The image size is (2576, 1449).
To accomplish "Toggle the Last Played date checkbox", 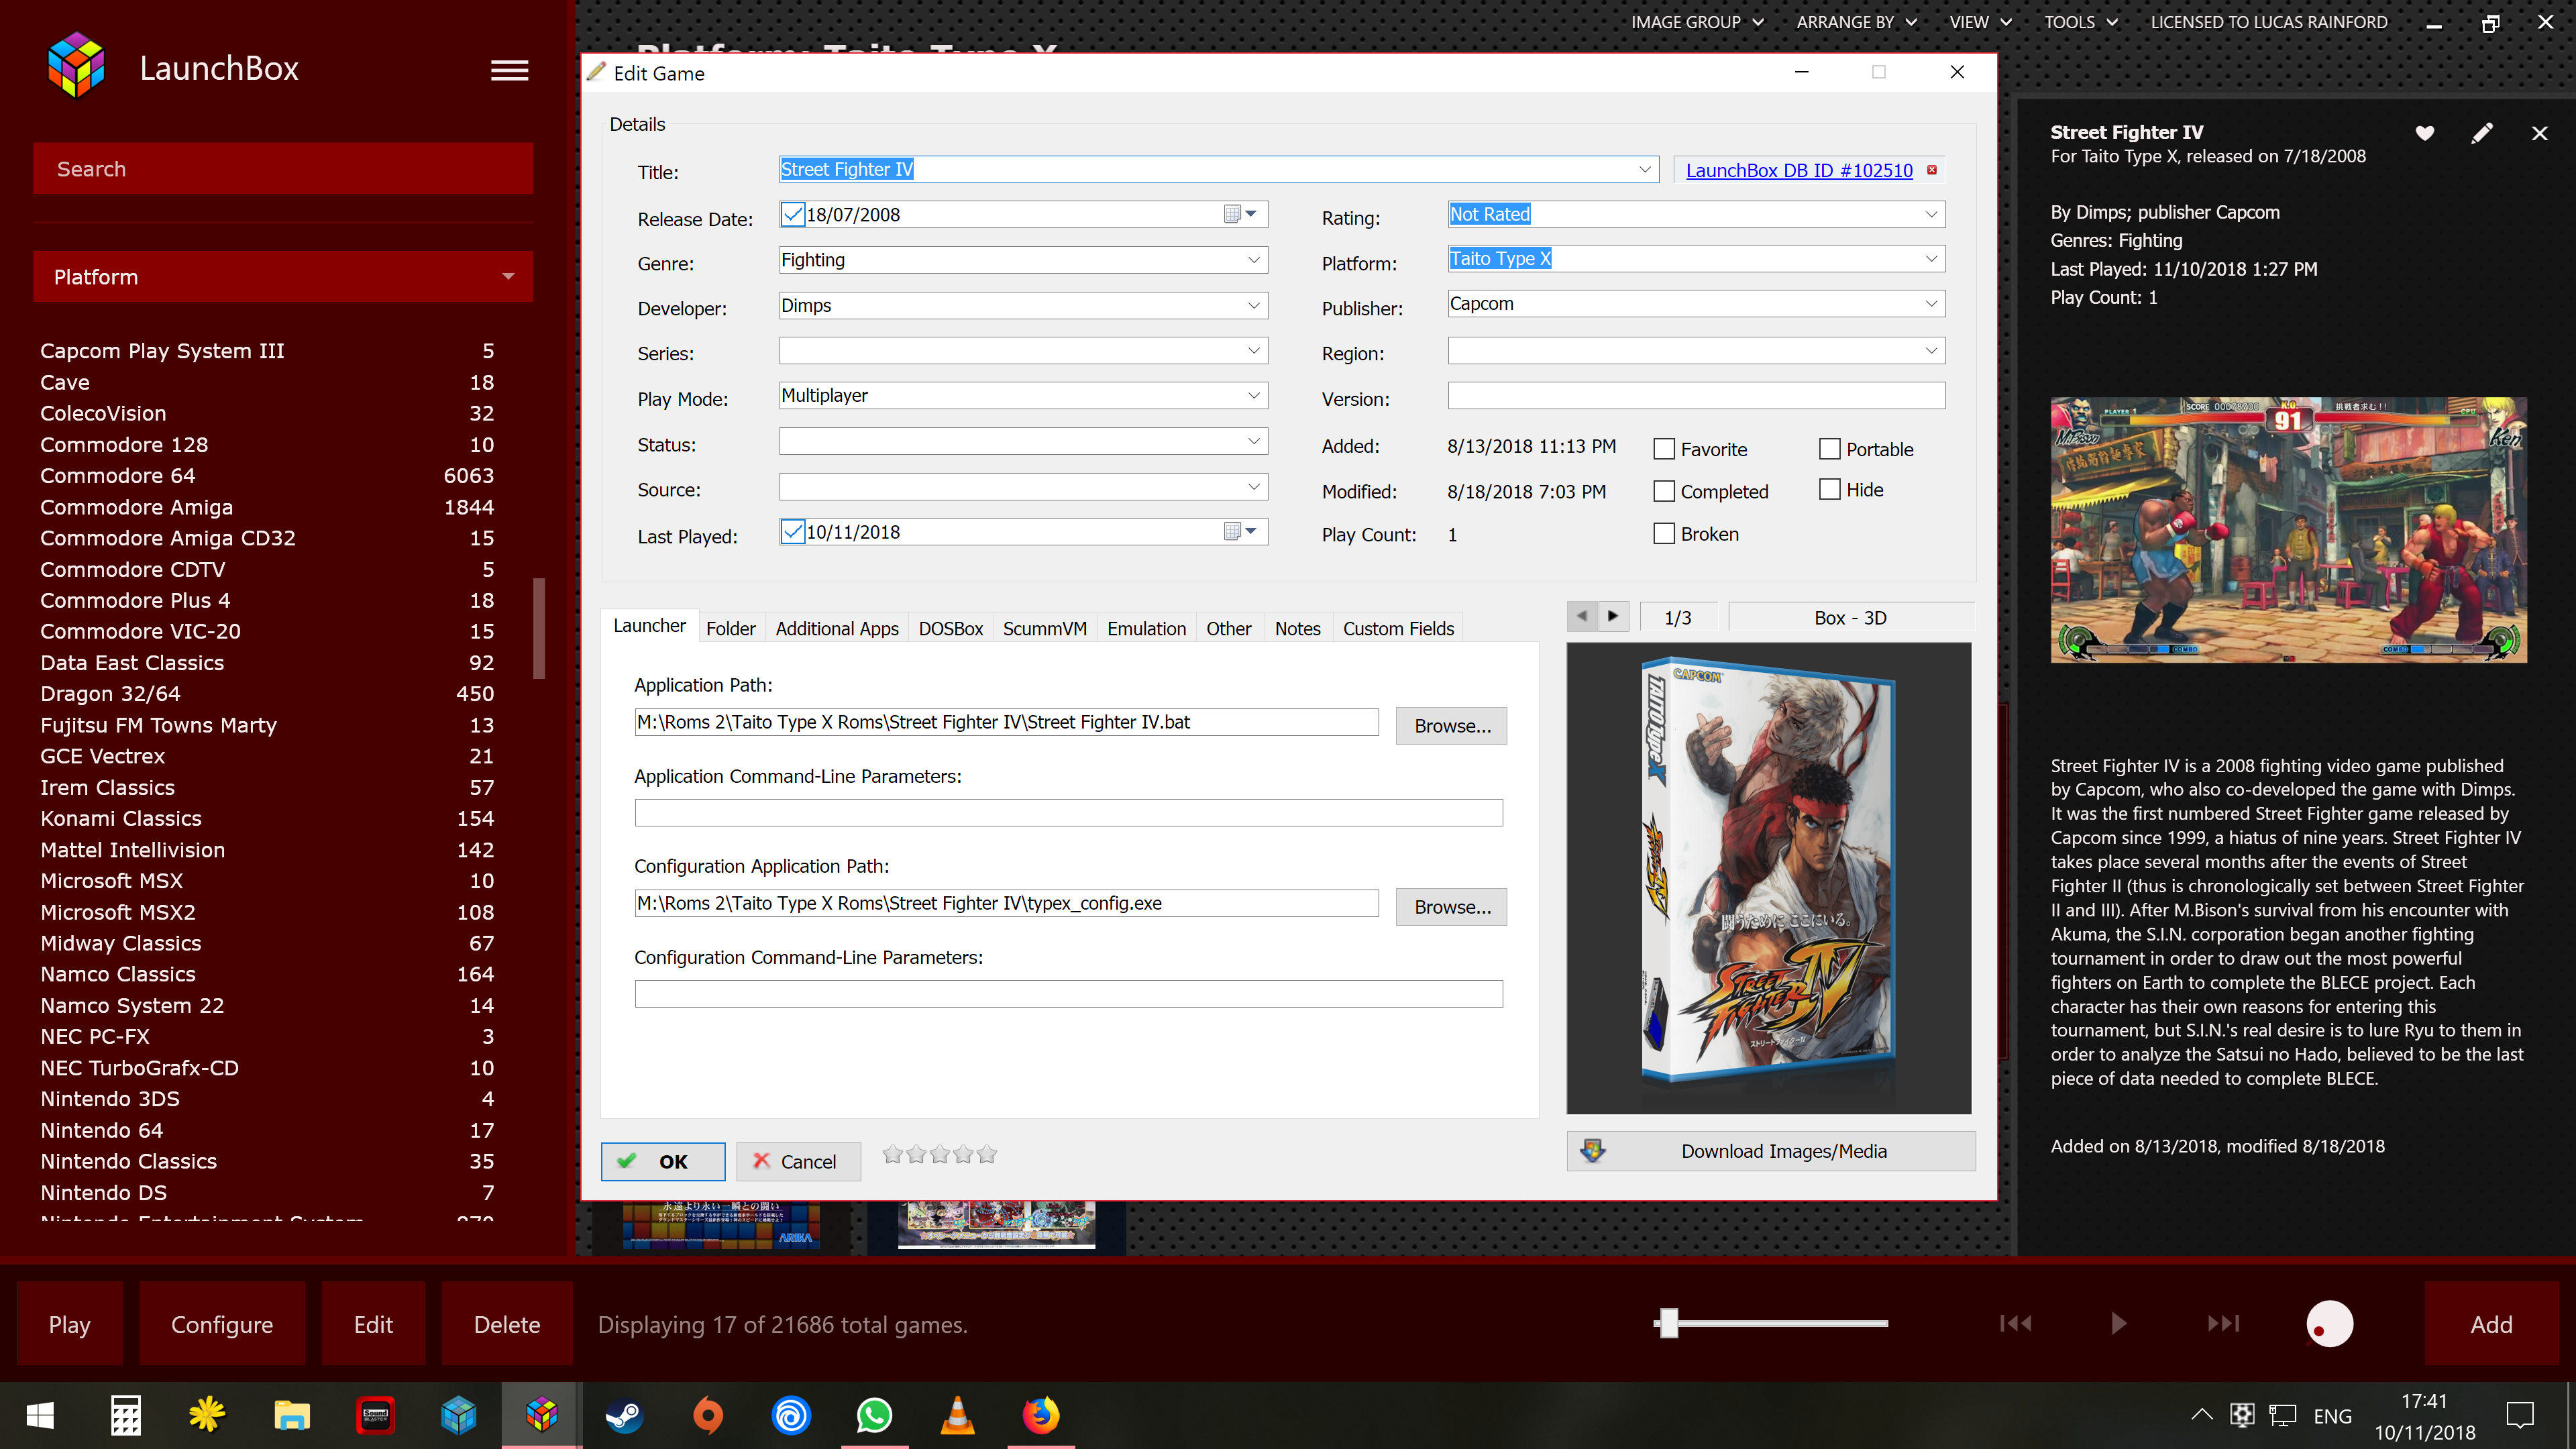I will (793, 531).
